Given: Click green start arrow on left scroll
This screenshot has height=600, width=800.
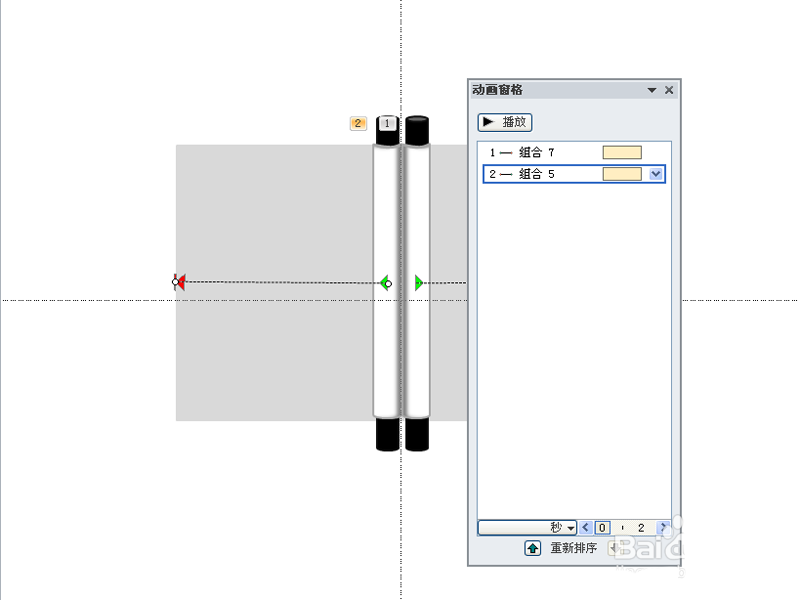Looking at the screenshot, I should click(x=386, y=283).
